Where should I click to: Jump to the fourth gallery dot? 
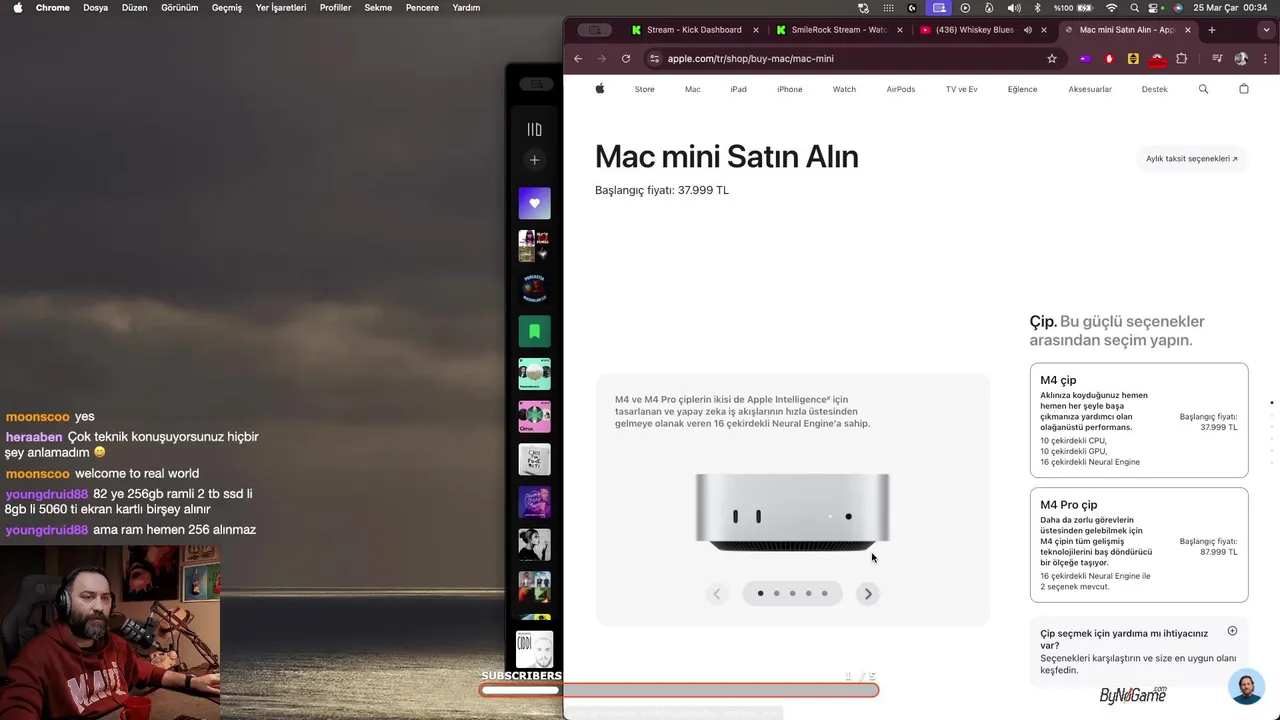click(x=808, y=594)
